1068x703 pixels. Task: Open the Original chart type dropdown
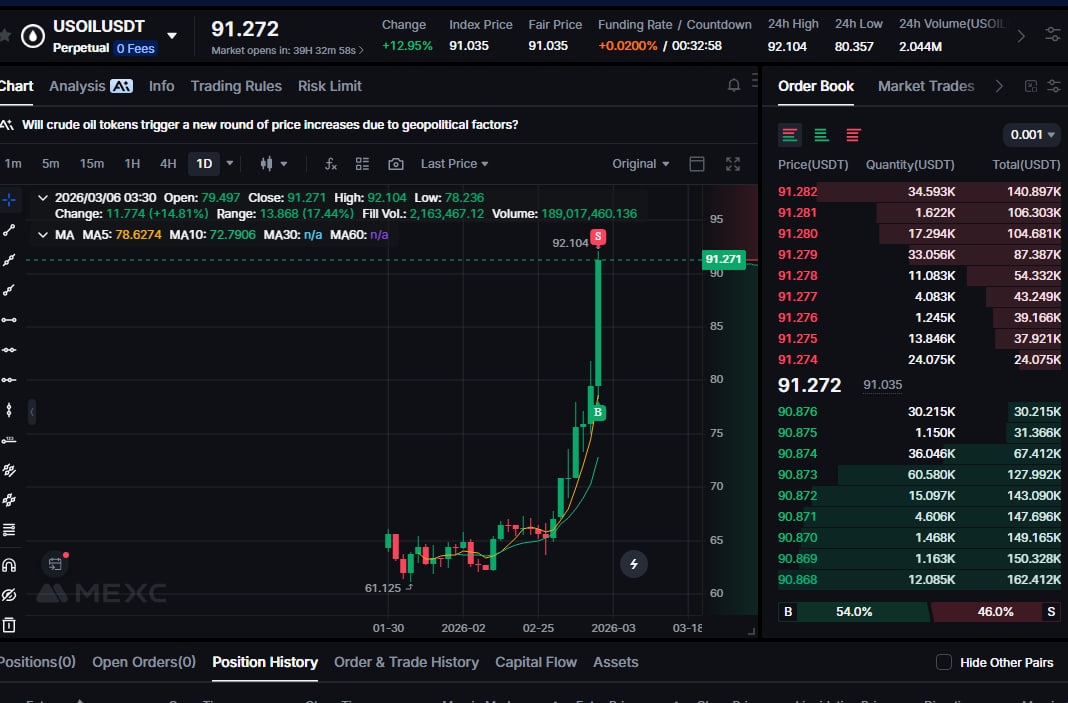pos(641,163)
